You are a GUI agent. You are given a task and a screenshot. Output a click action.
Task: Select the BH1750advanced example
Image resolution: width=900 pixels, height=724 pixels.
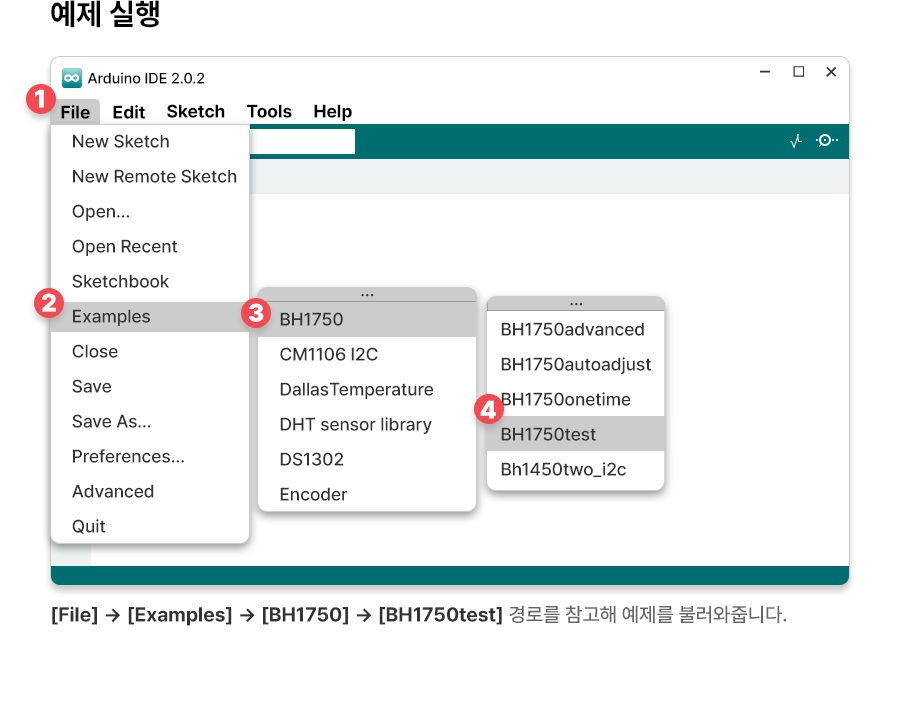click(572, 330)
